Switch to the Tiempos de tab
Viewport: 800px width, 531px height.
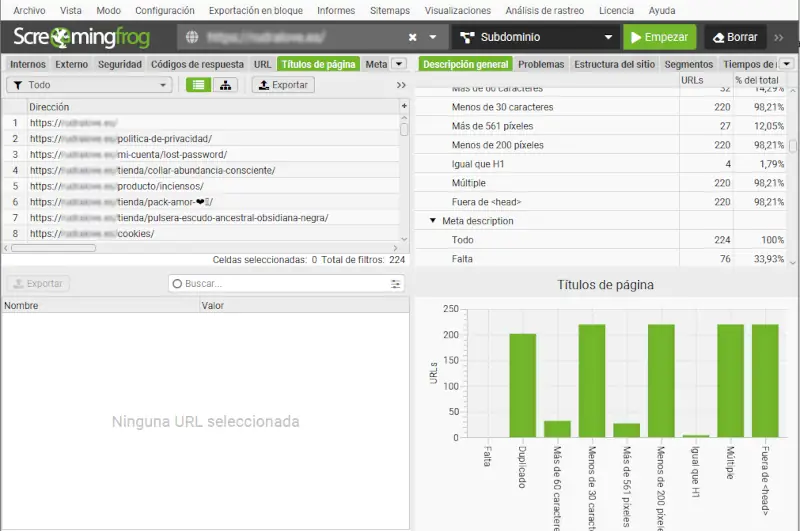click(749, 64)
